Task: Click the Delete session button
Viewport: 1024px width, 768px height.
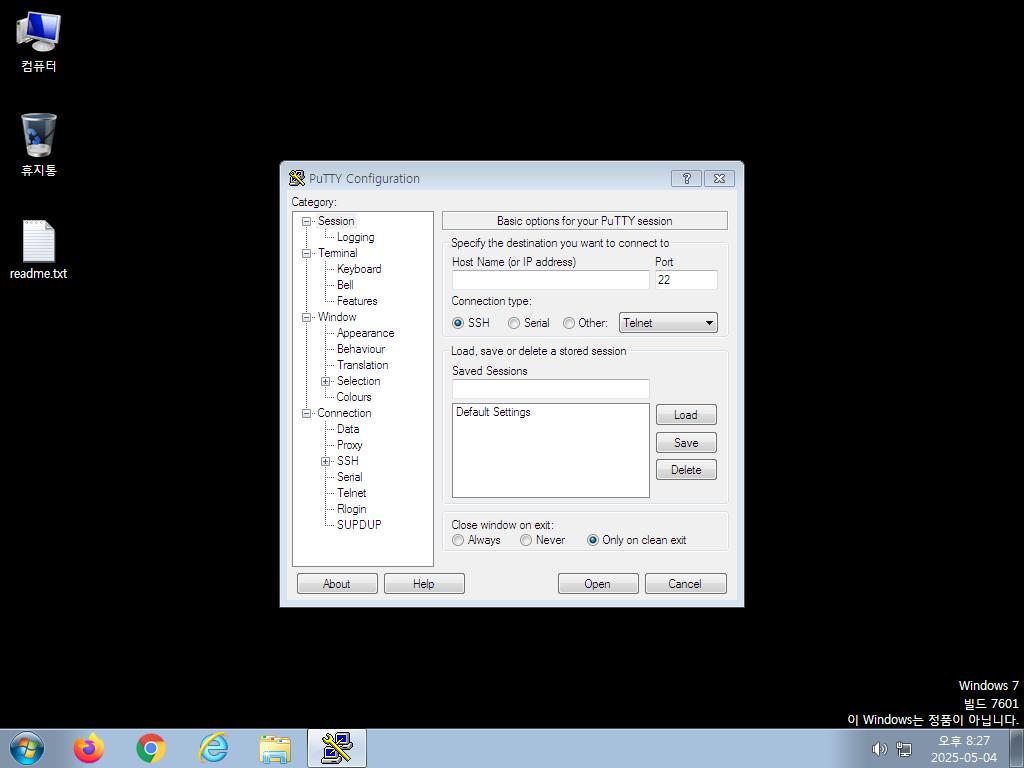Action: [x=686, y=470]
